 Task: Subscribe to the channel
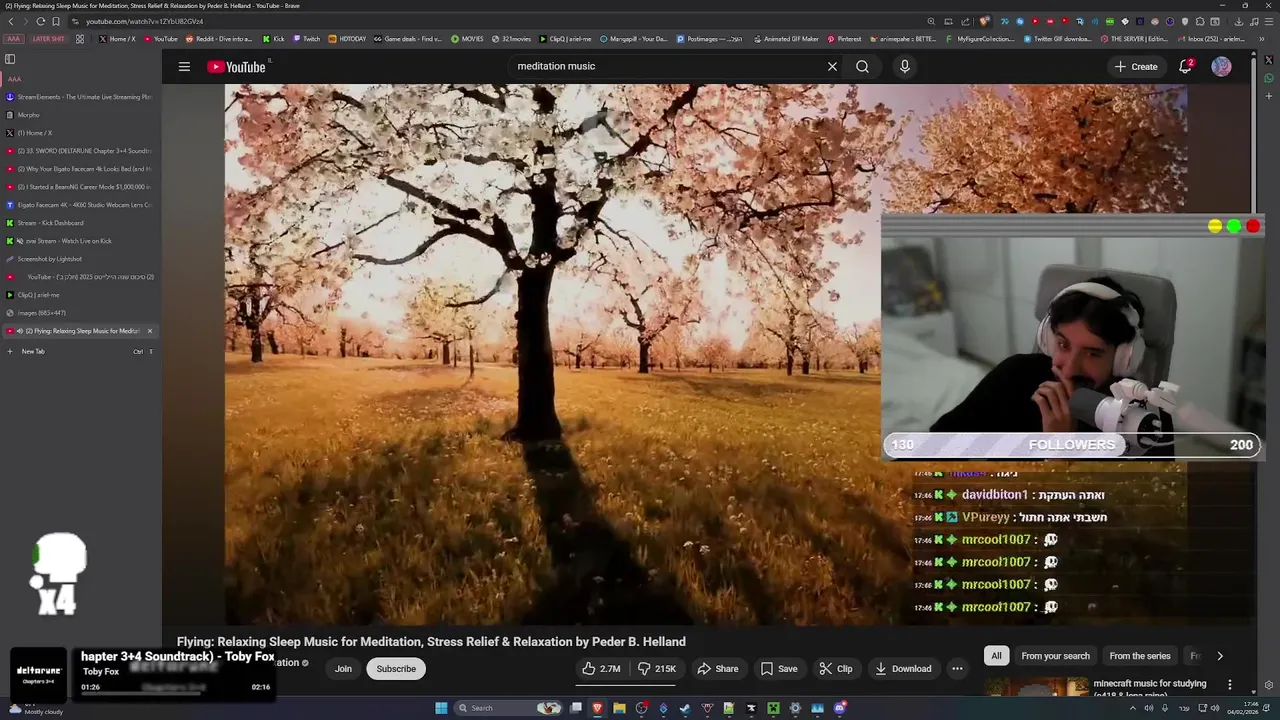coord(396,669)
